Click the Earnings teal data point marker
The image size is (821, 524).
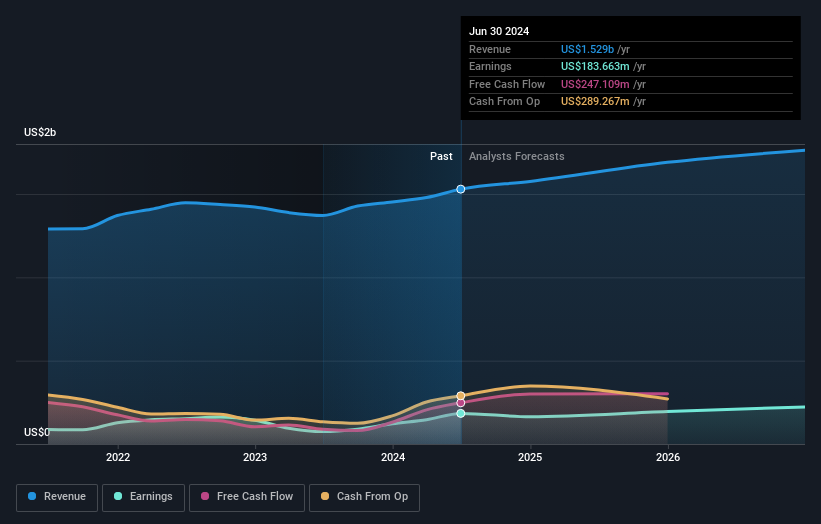click(461, 414)
